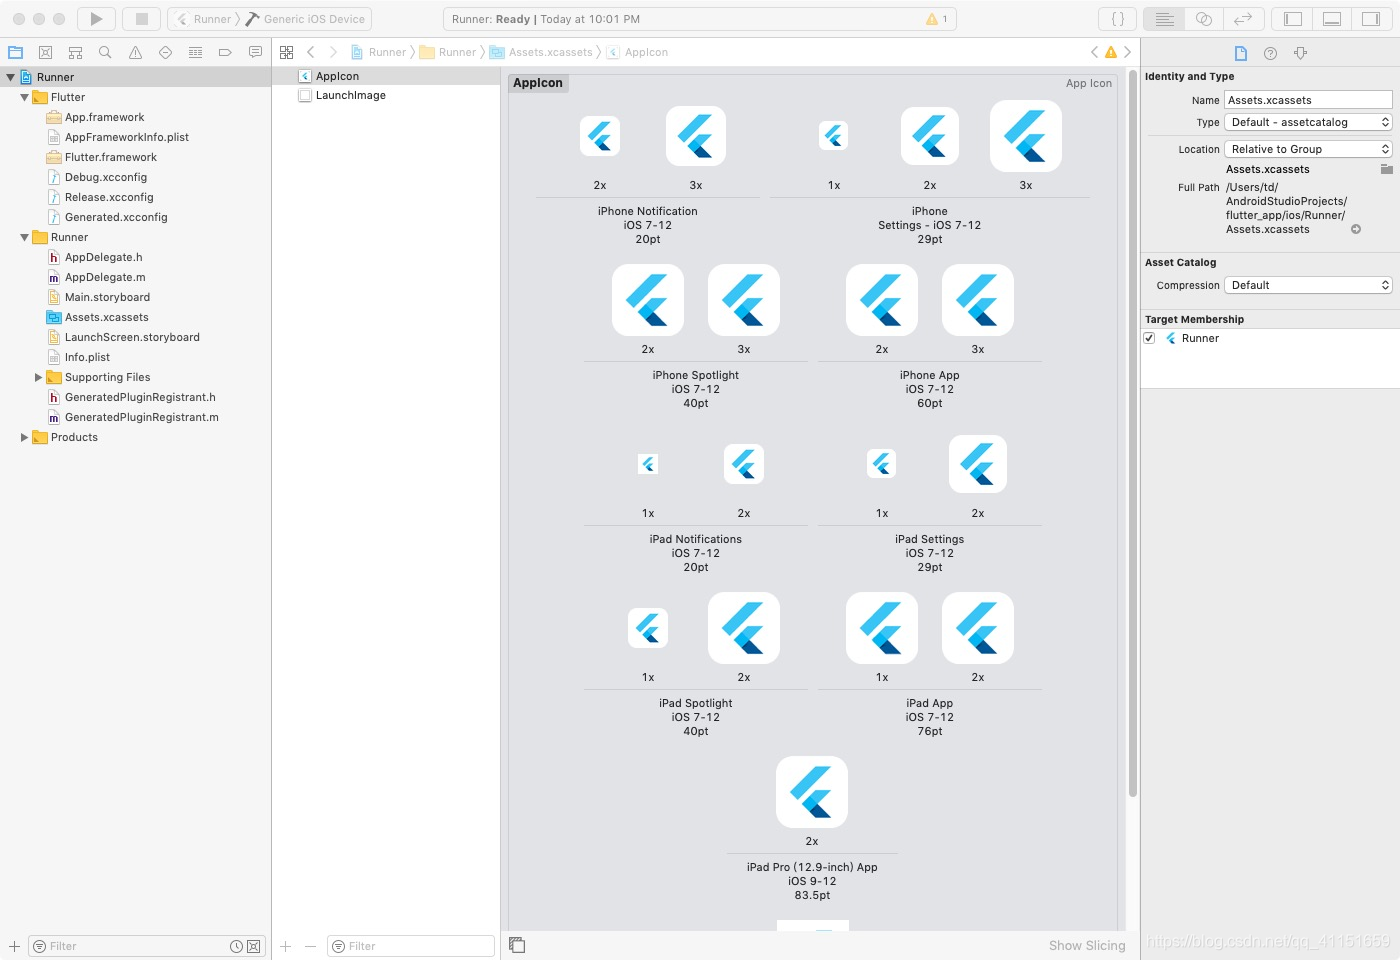The image size is (1400, 960).
Task: Open Debug.xcconfig file
Action: tap(106, 177)
